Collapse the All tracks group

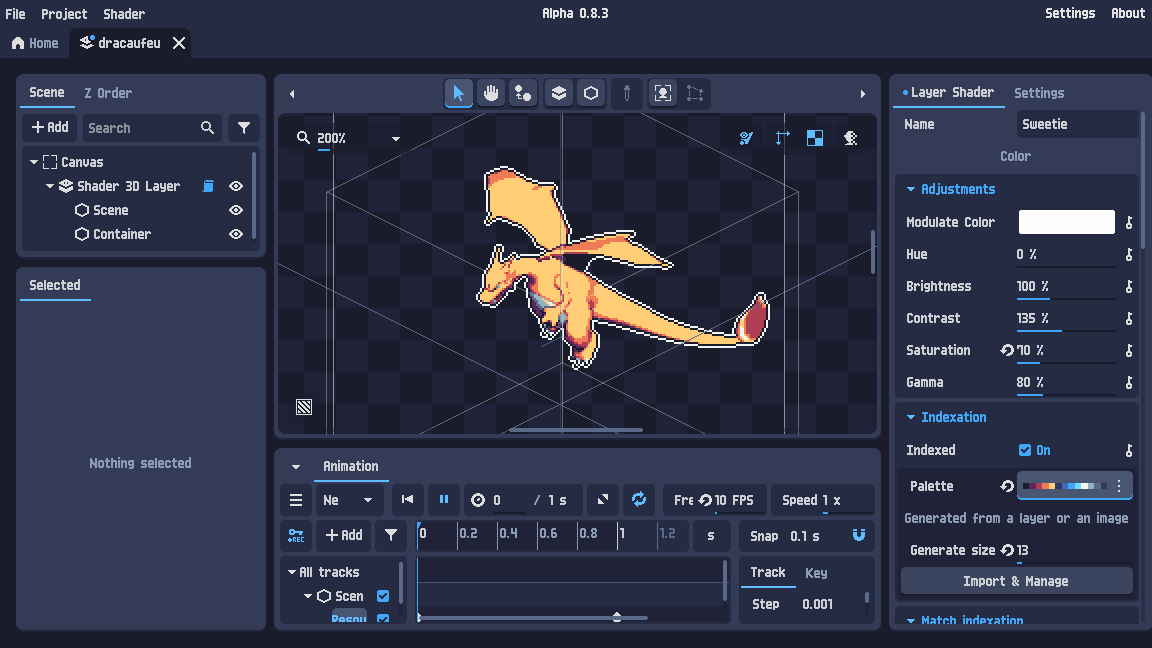(292, 572)
